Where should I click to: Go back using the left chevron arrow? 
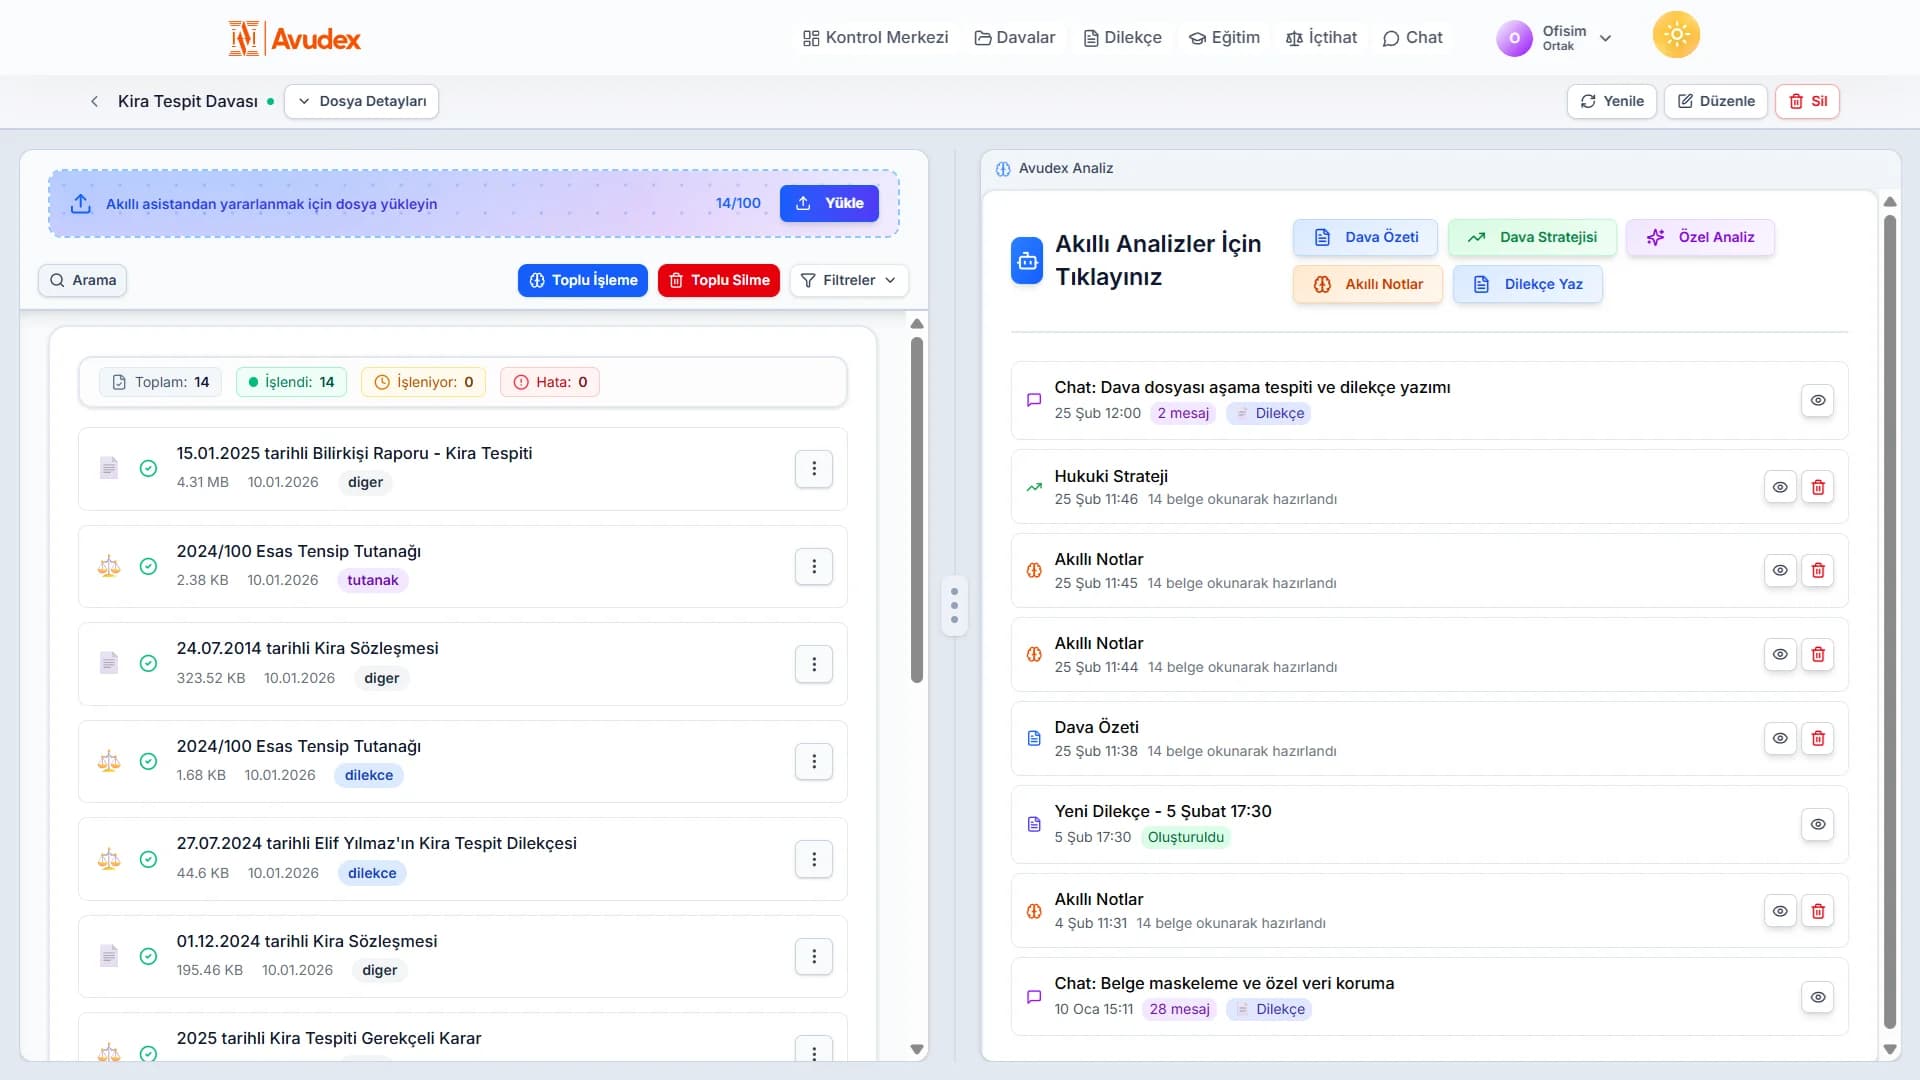point(94,101)
